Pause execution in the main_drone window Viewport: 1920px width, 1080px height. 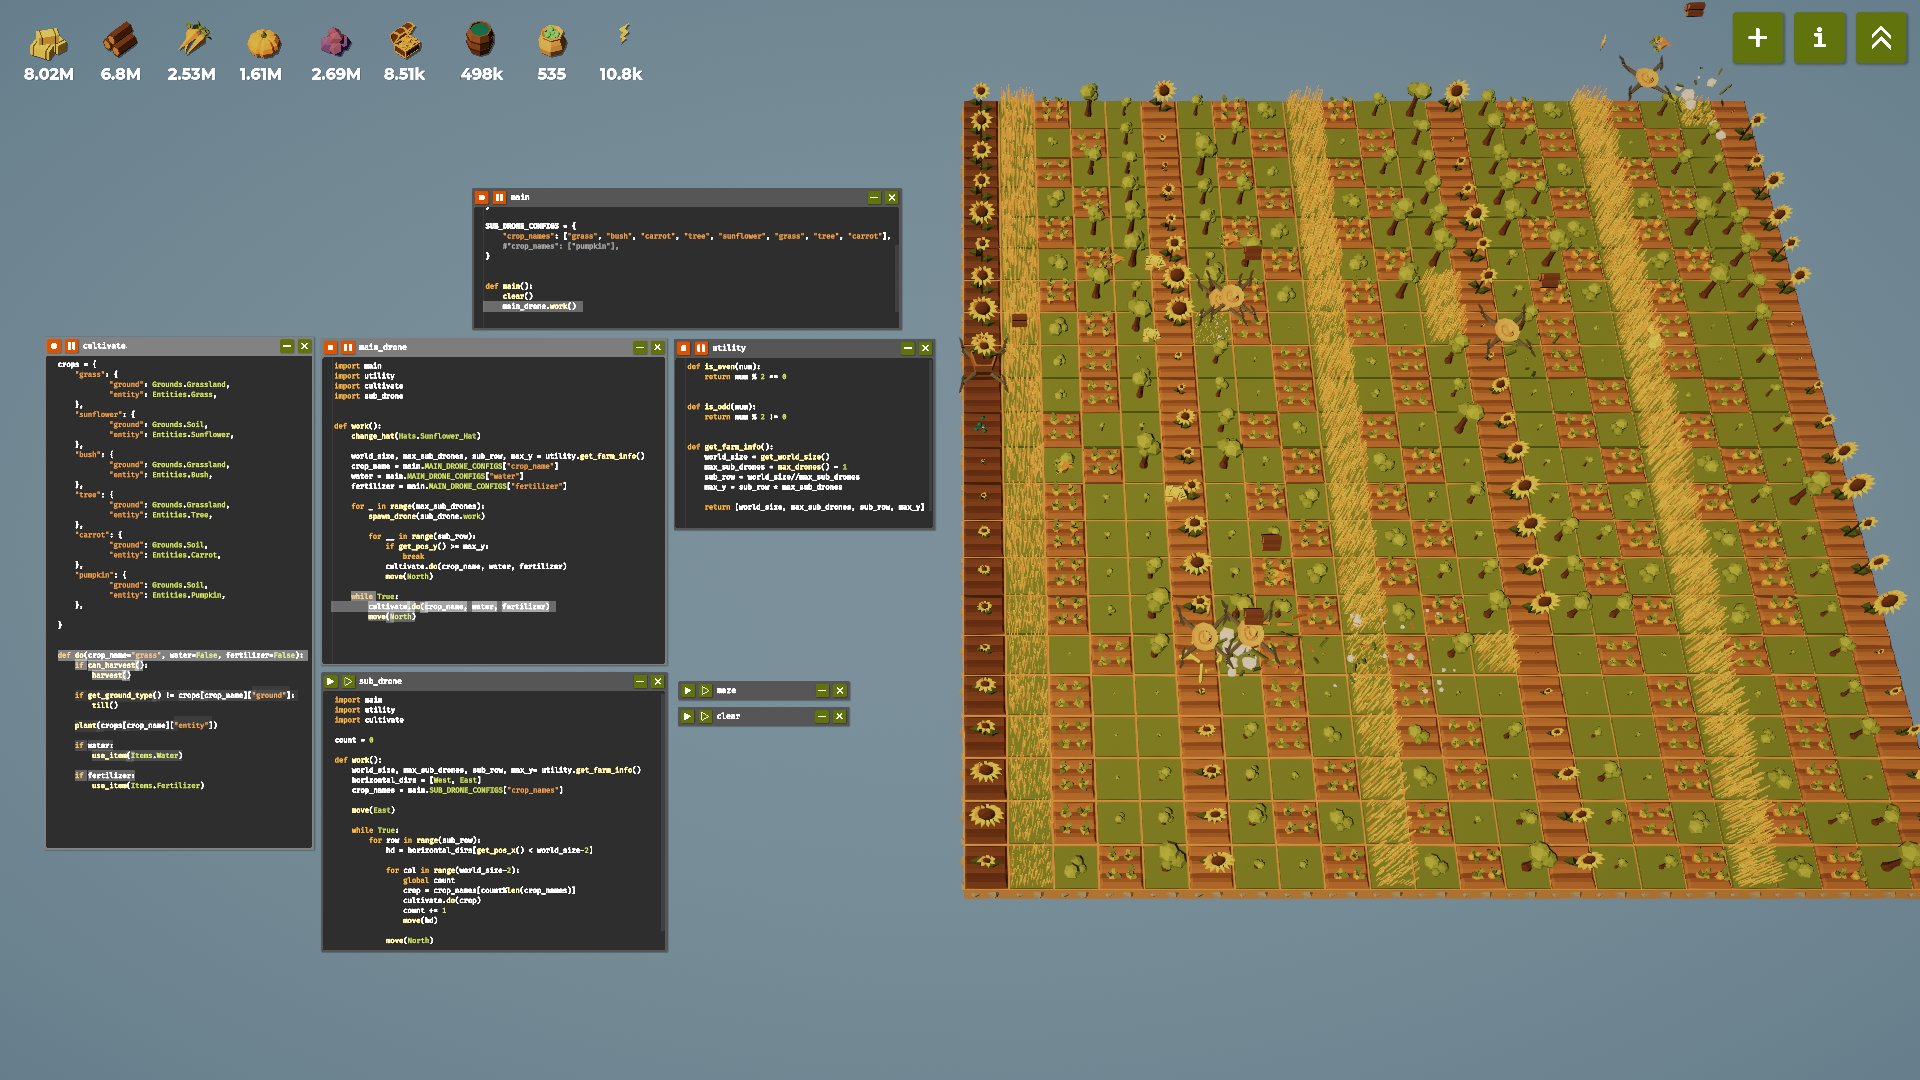348,348
